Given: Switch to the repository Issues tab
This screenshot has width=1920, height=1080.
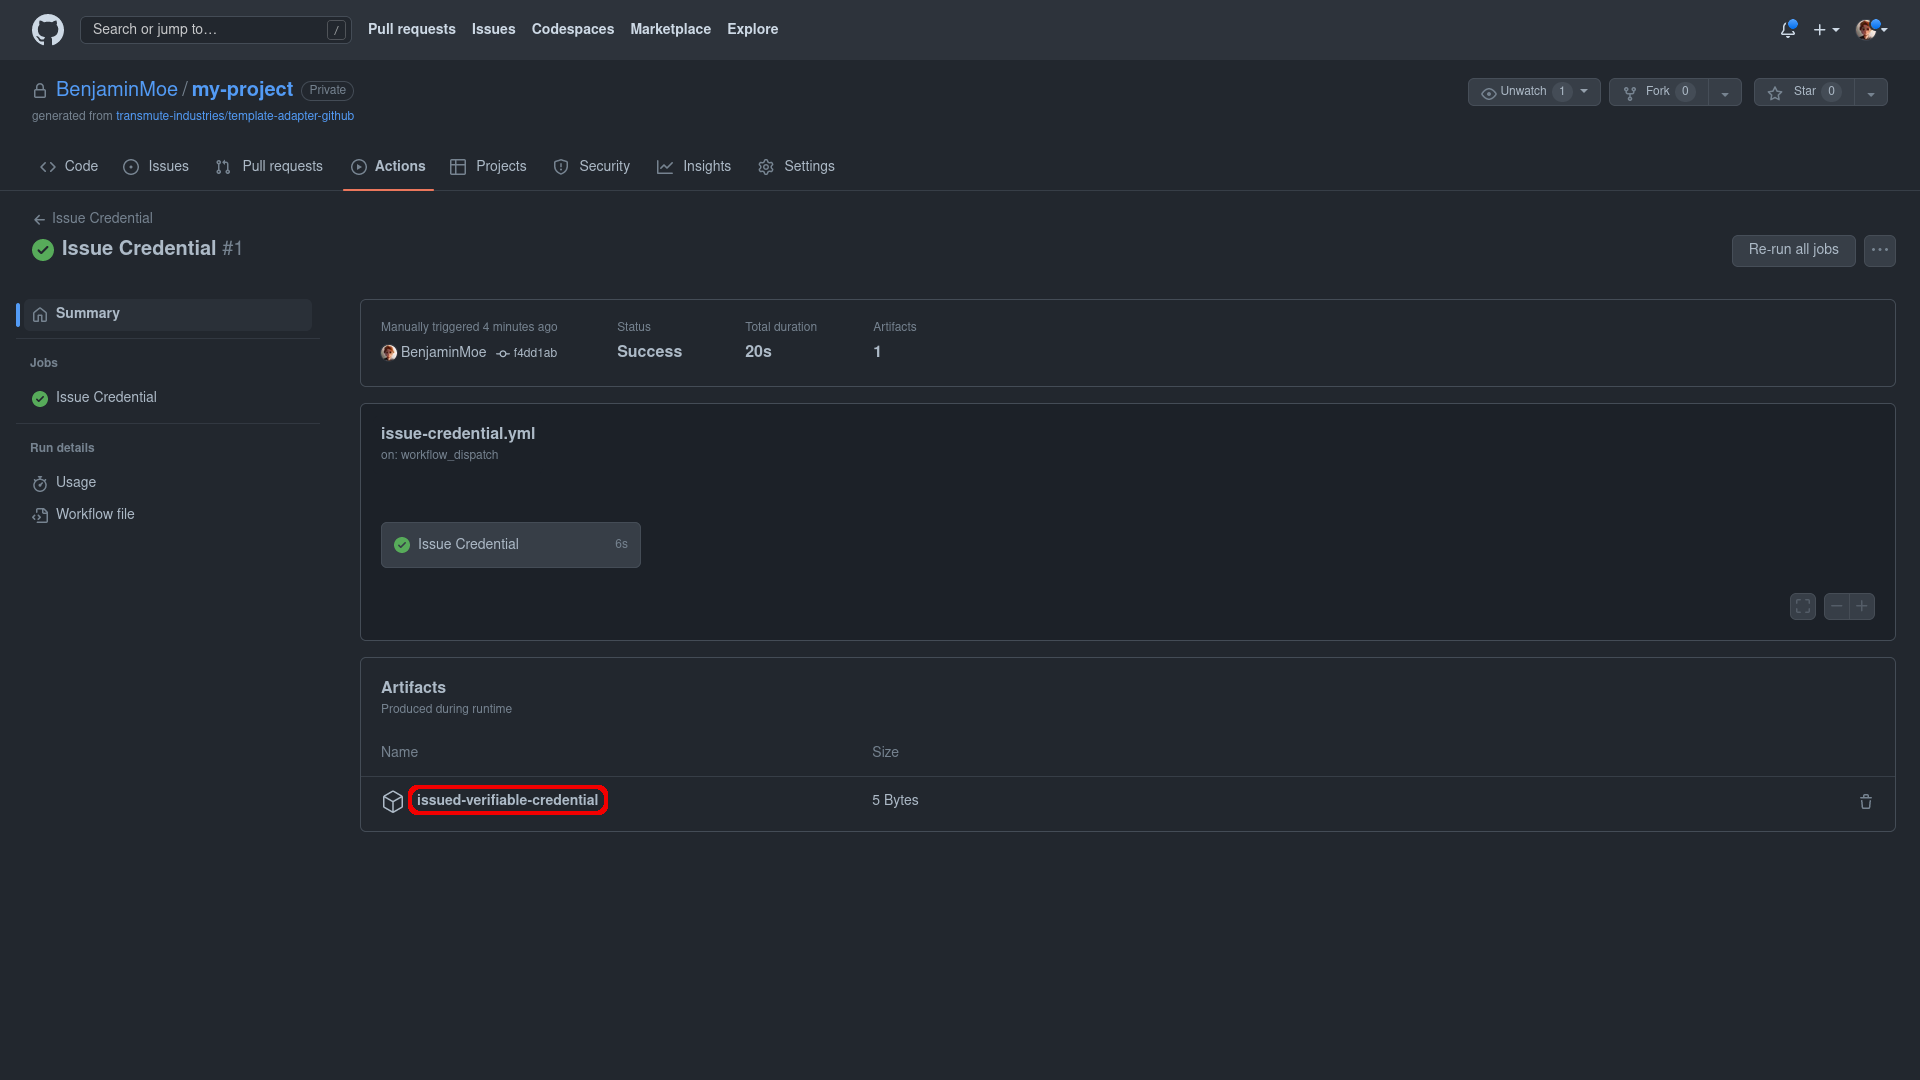Looking at the screenshot, I should (x=156, y=166).
